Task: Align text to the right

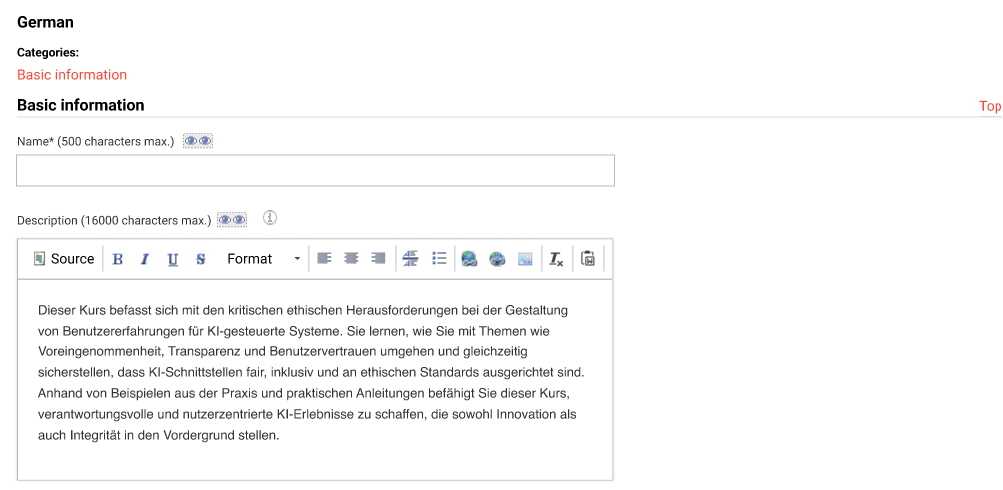Action: [378, 258]
